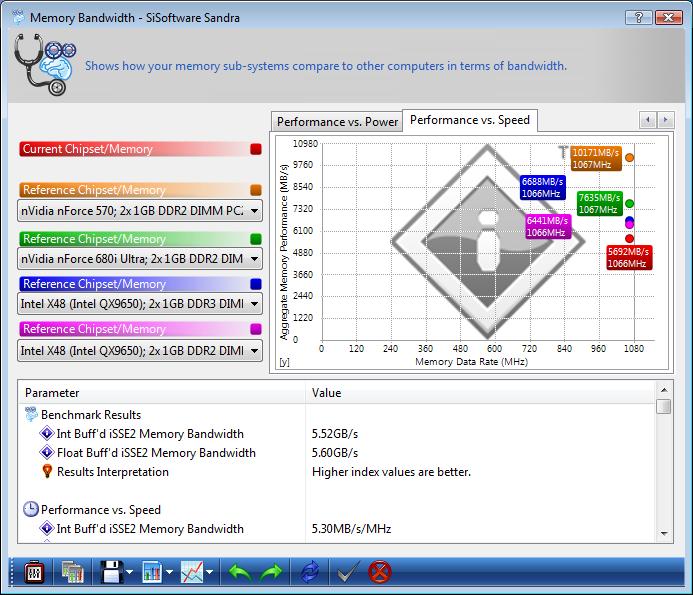693x595 pixels.
Task: Click the [y] axis toggle label
Action: coord(285,362)
